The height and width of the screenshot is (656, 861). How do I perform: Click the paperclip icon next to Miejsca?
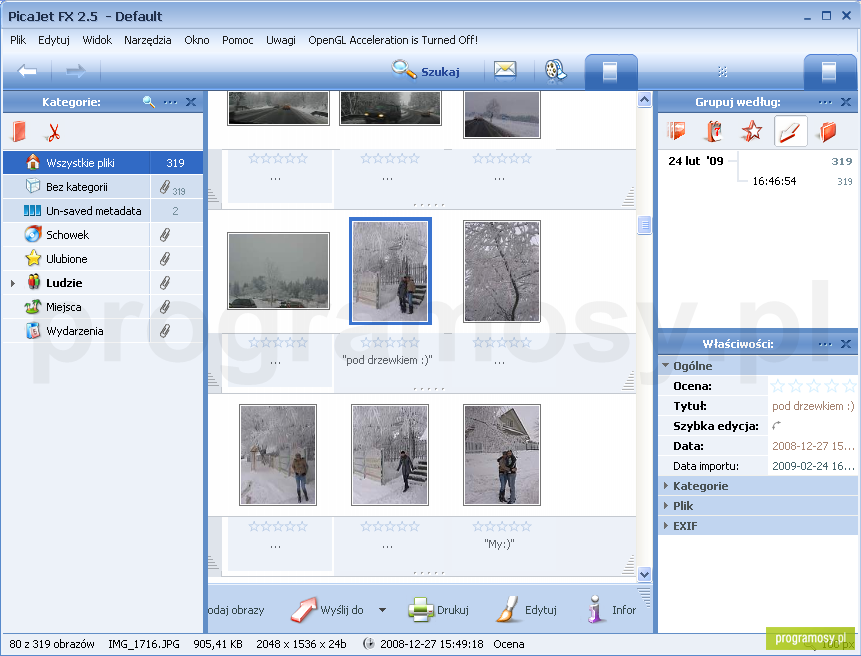click(x=164, y=307)
